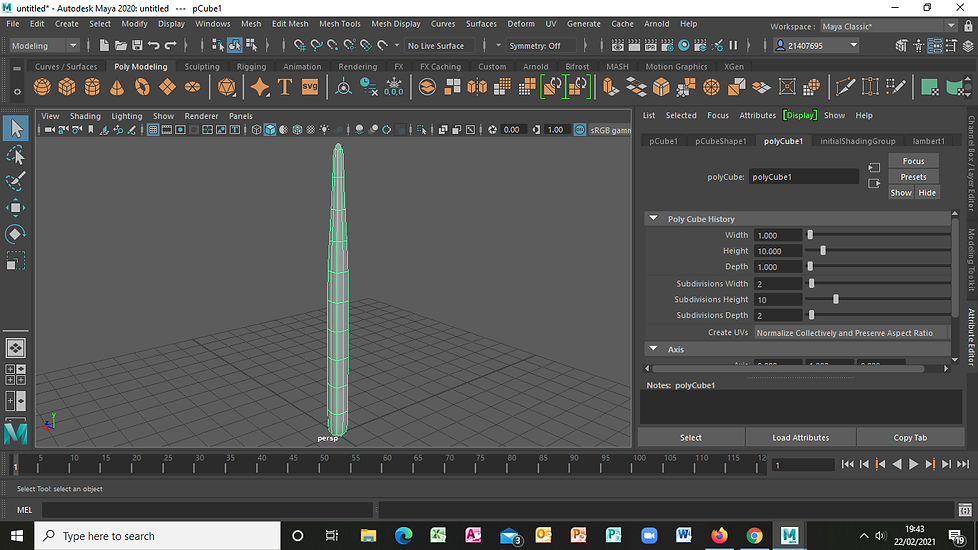The height and width of the screenshot is (550, 978).
Task: Toggle use all lights in viewport
Action: click(x=324, y=130)
